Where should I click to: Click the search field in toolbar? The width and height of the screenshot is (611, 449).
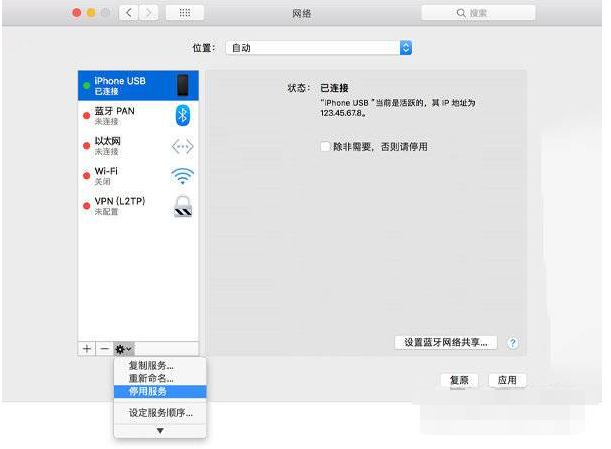click(x=478, y=13)
